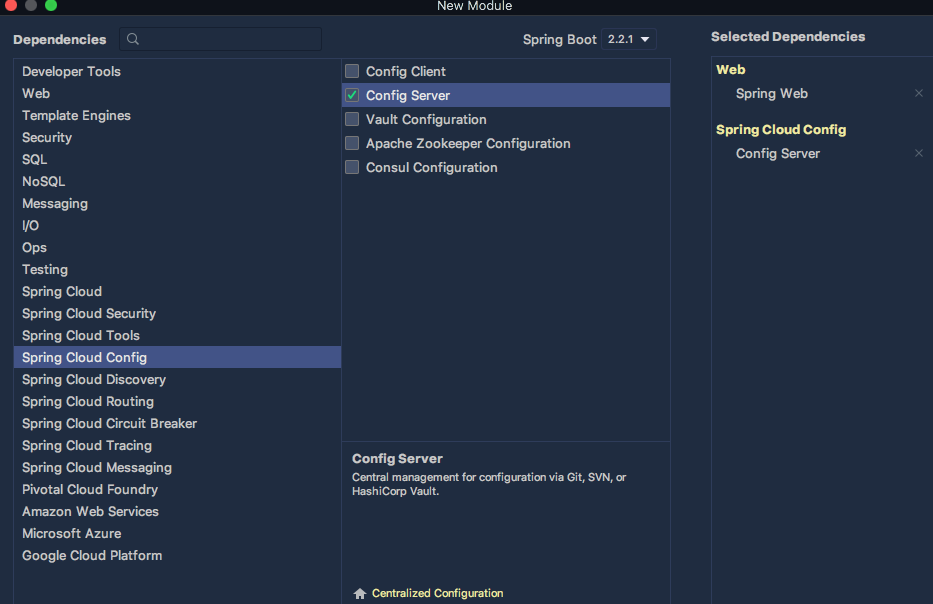The image size is (933, 604).
Task: Click the Consul Configuration label
Action: tap(431, 168)
